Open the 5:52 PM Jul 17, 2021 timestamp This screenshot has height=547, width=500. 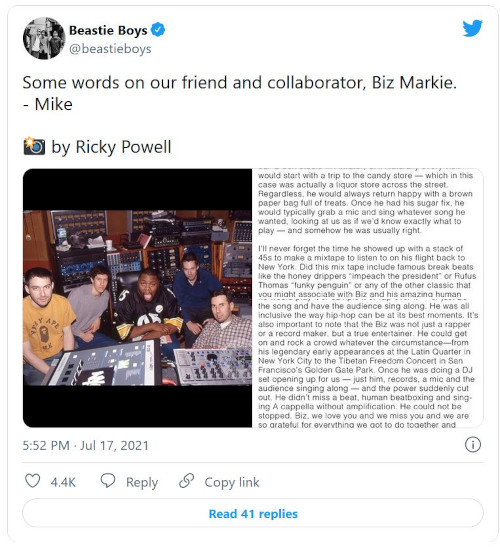point(85,445)
